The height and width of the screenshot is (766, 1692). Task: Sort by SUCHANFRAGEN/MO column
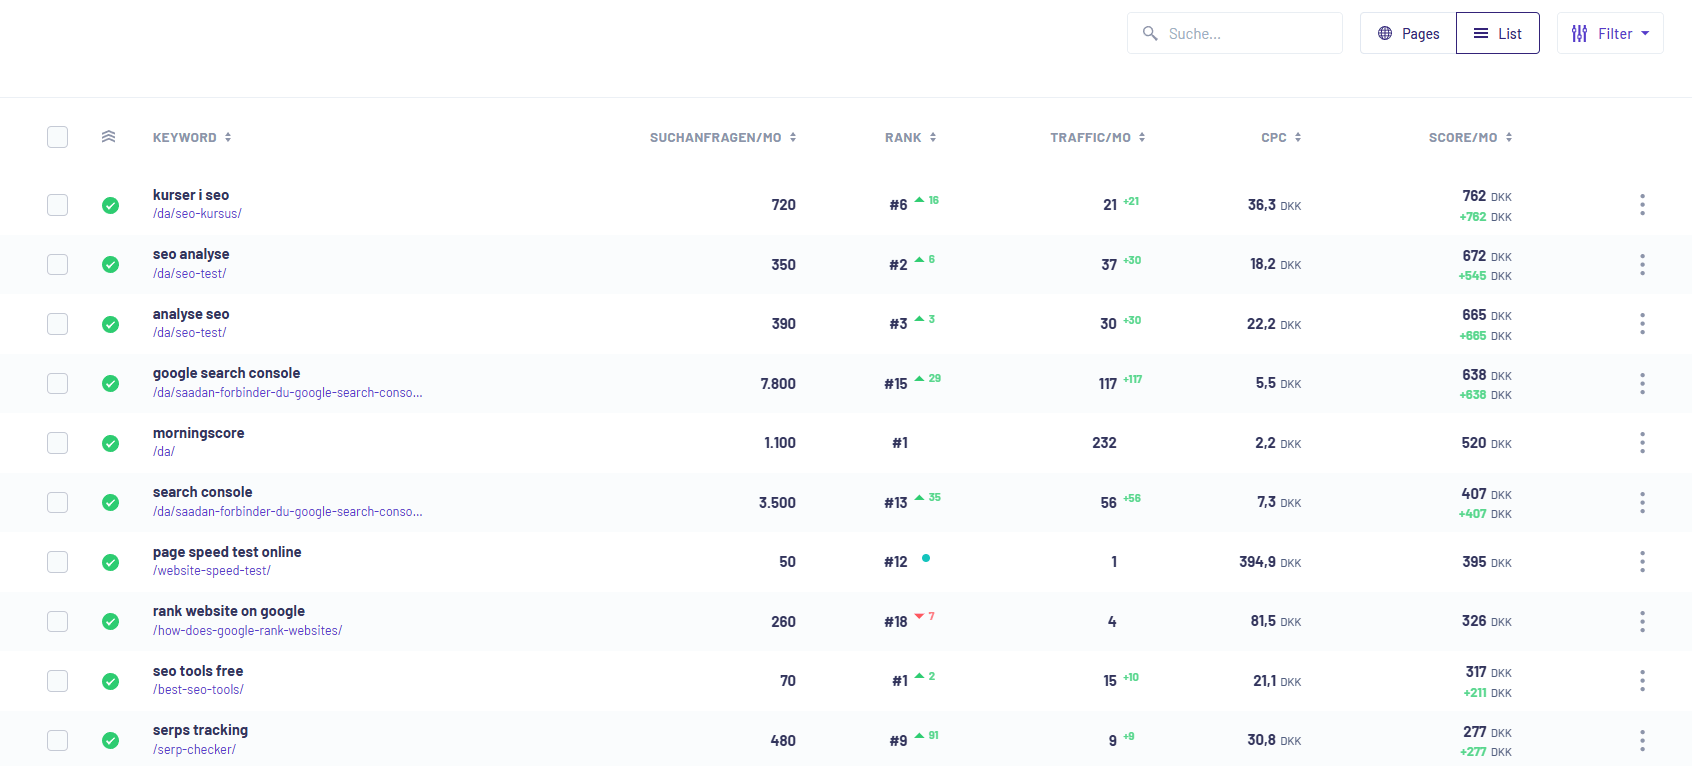723,137
